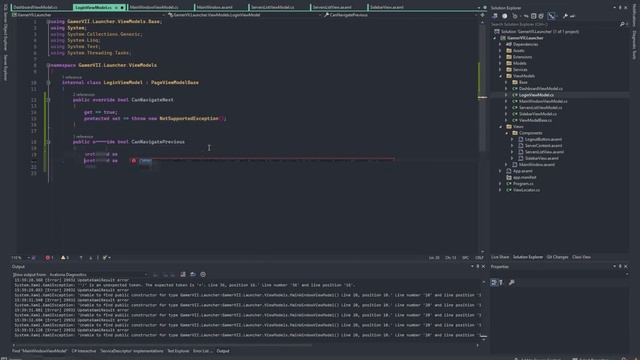Select DashboardViewModel.cs in Solution Explorer

pos(540,89)
